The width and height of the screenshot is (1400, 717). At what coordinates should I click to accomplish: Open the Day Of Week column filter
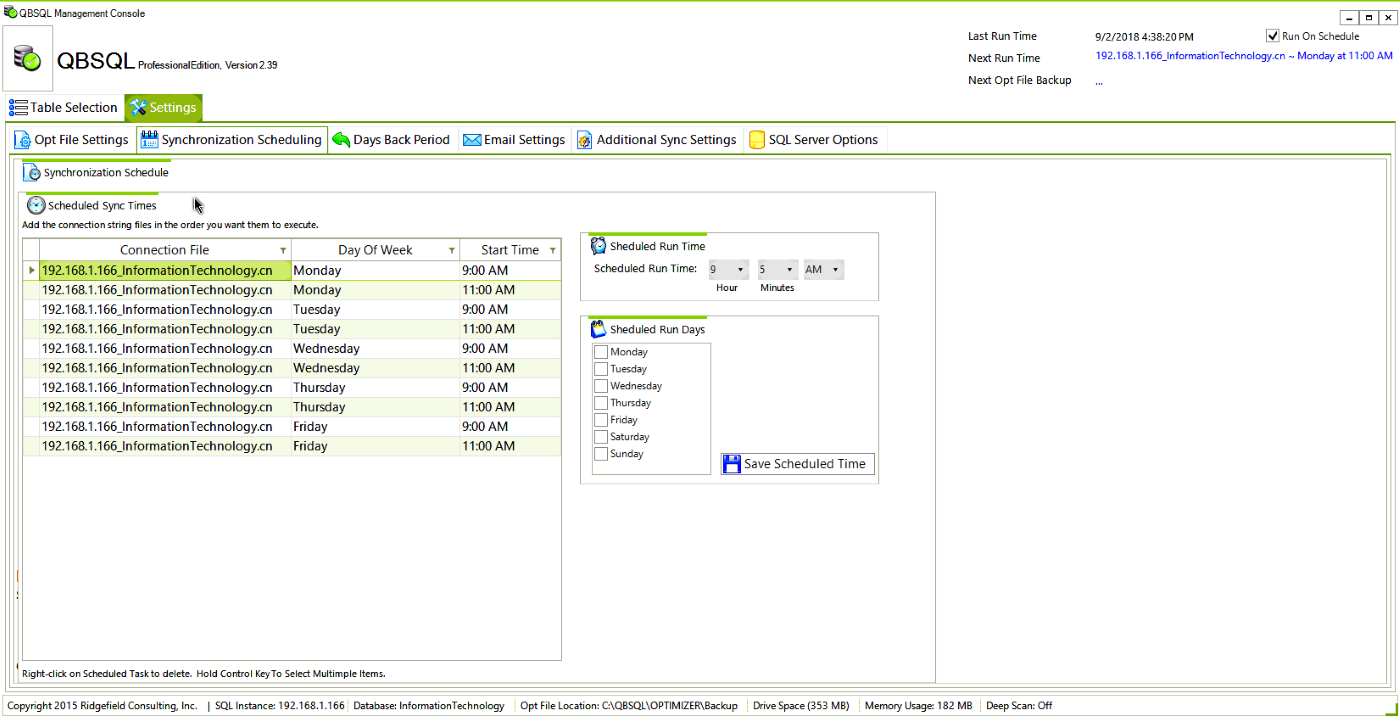452,251
